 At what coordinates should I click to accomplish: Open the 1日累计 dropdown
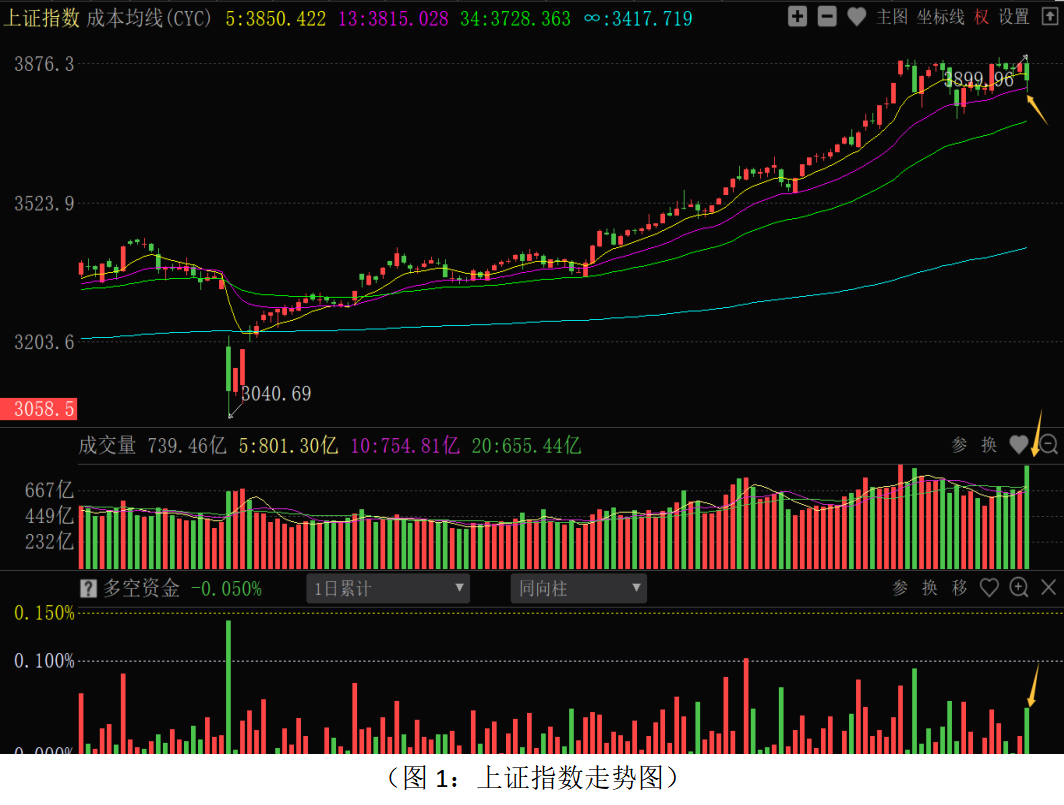(x=388, y=588)
